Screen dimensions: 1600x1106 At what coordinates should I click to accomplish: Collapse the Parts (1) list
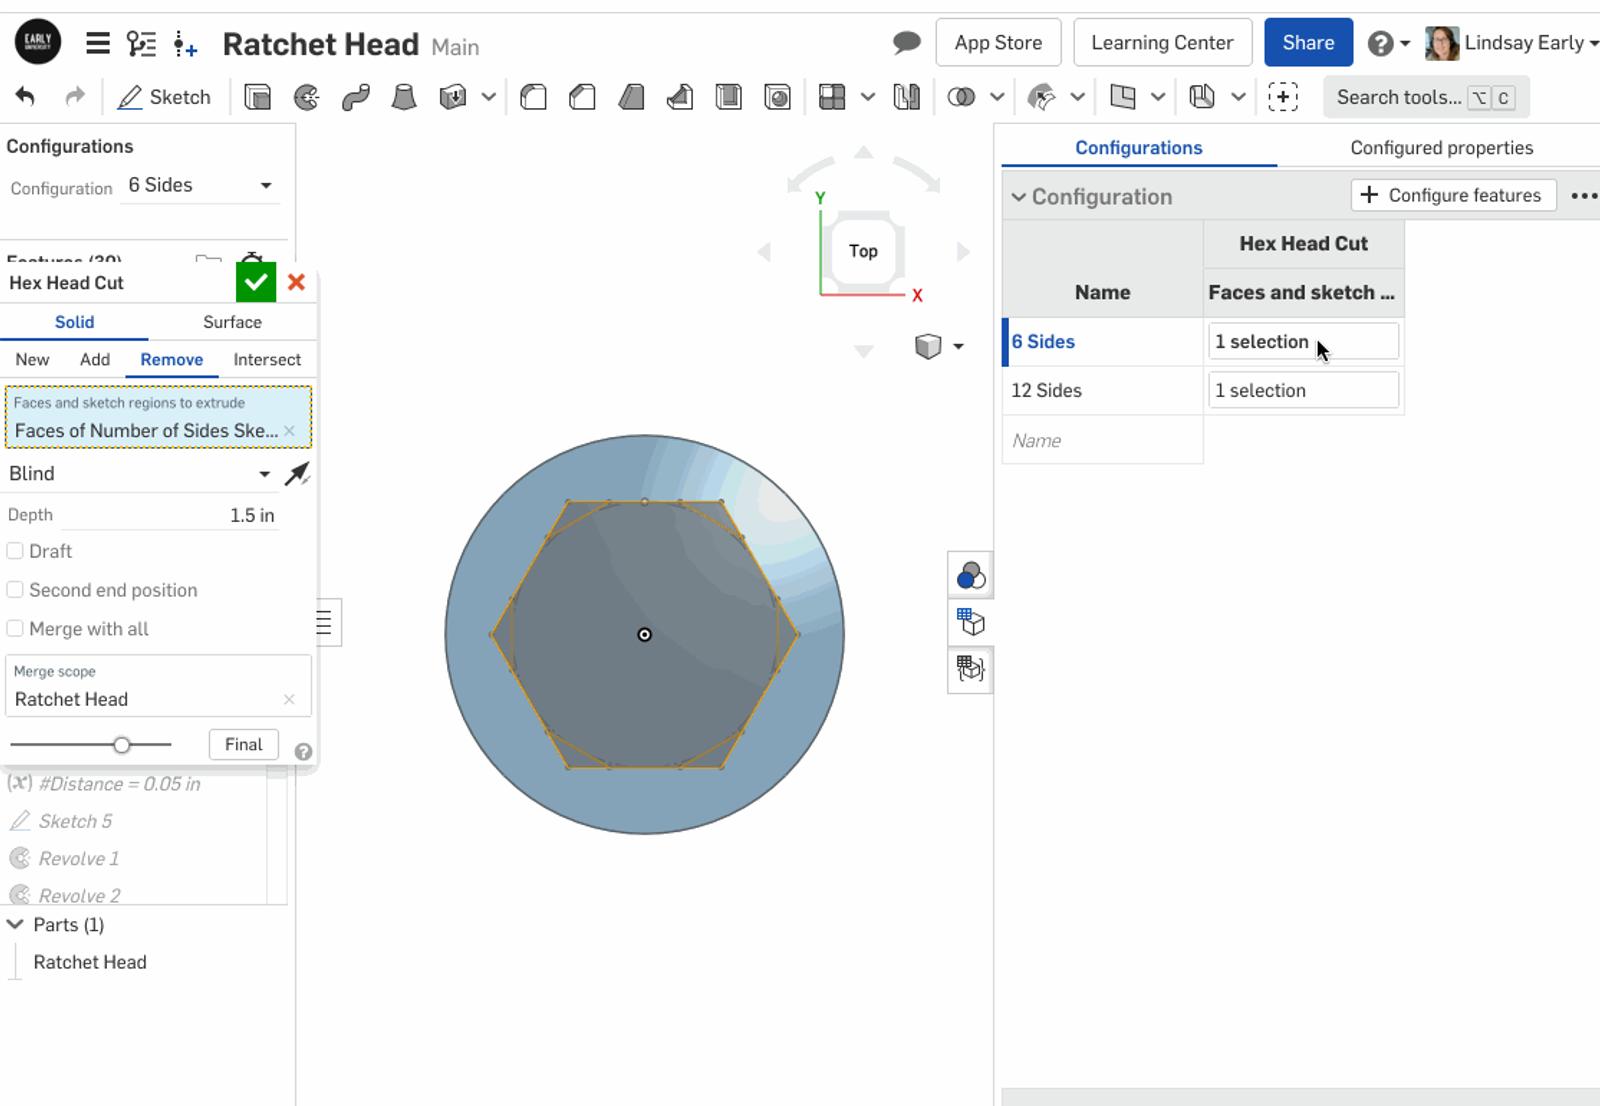[x=16, y=924]
